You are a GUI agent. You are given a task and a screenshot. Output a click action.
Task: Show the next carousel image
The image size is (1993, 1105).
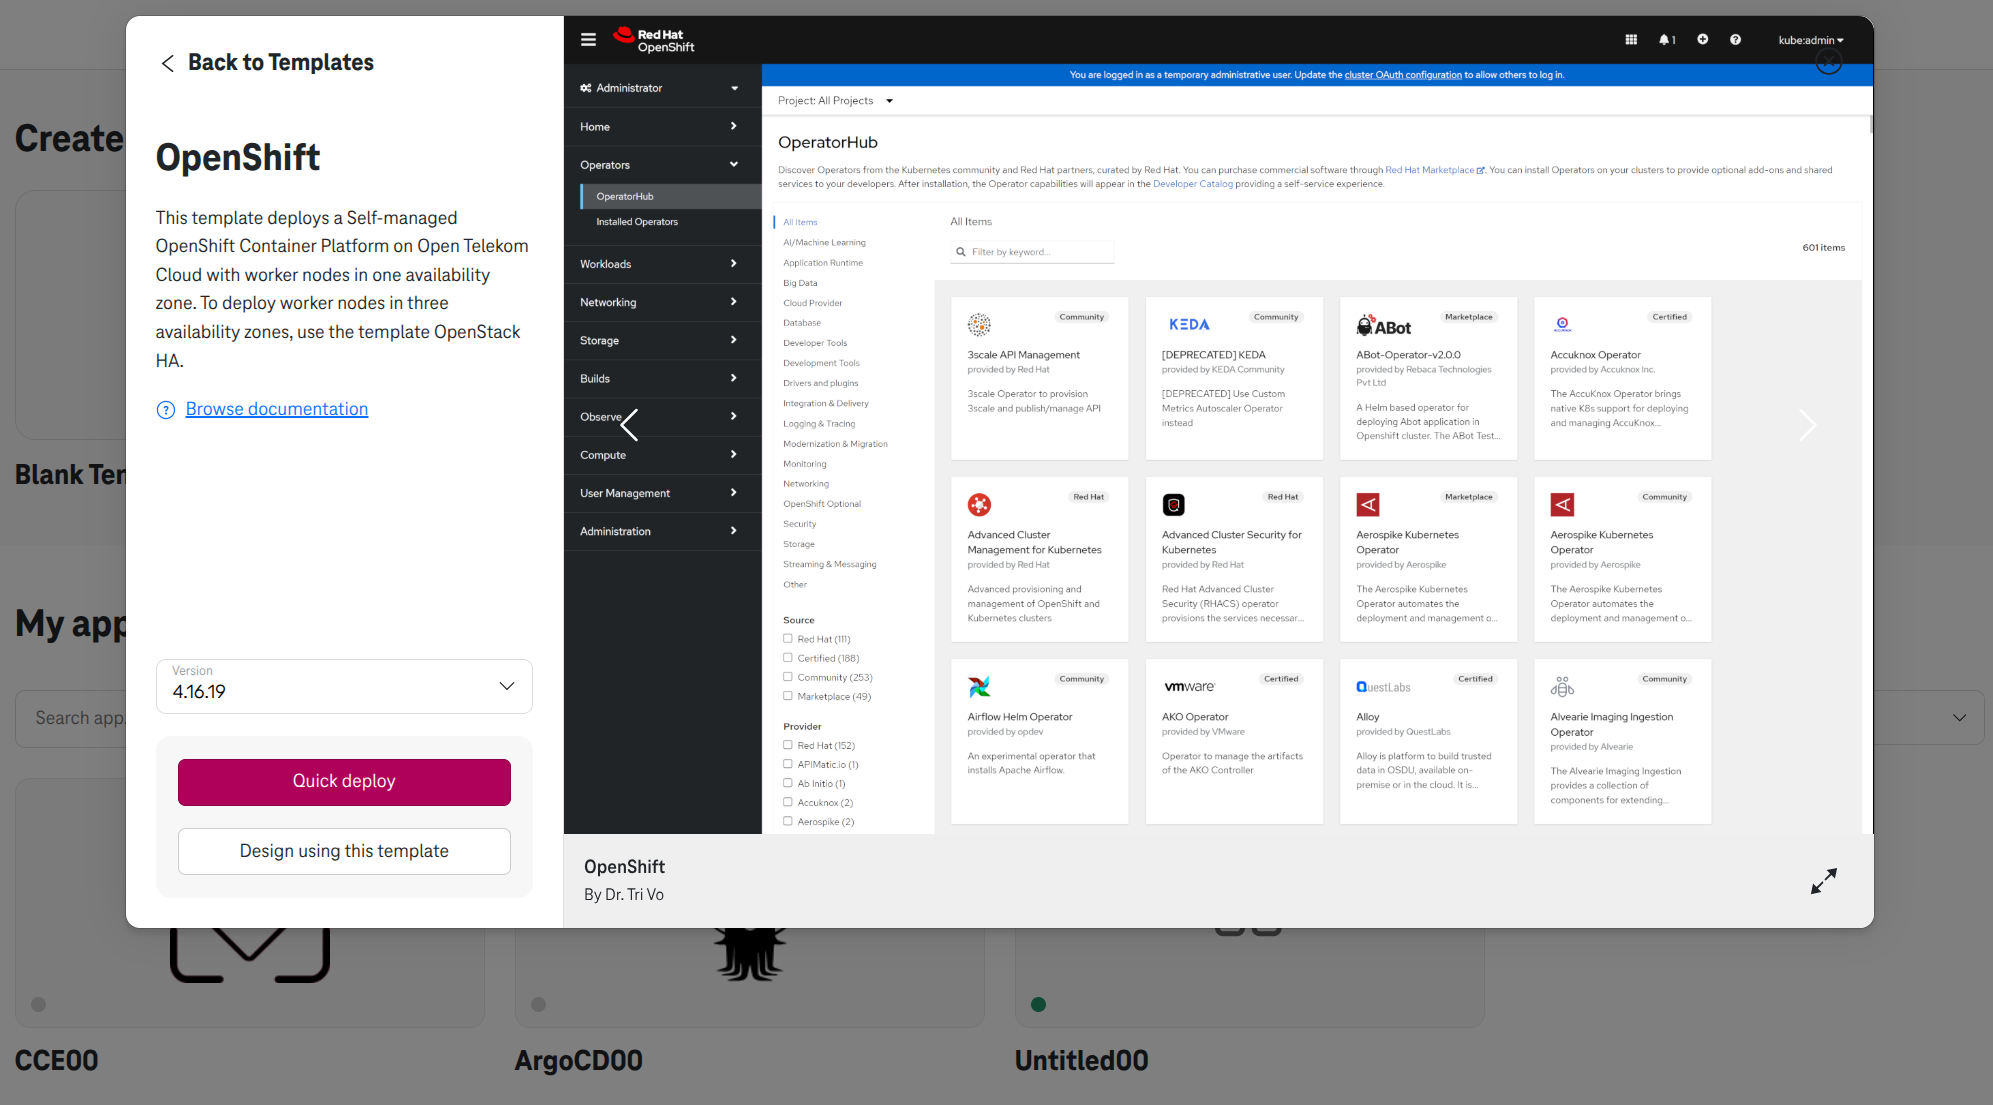[1807, 425]
